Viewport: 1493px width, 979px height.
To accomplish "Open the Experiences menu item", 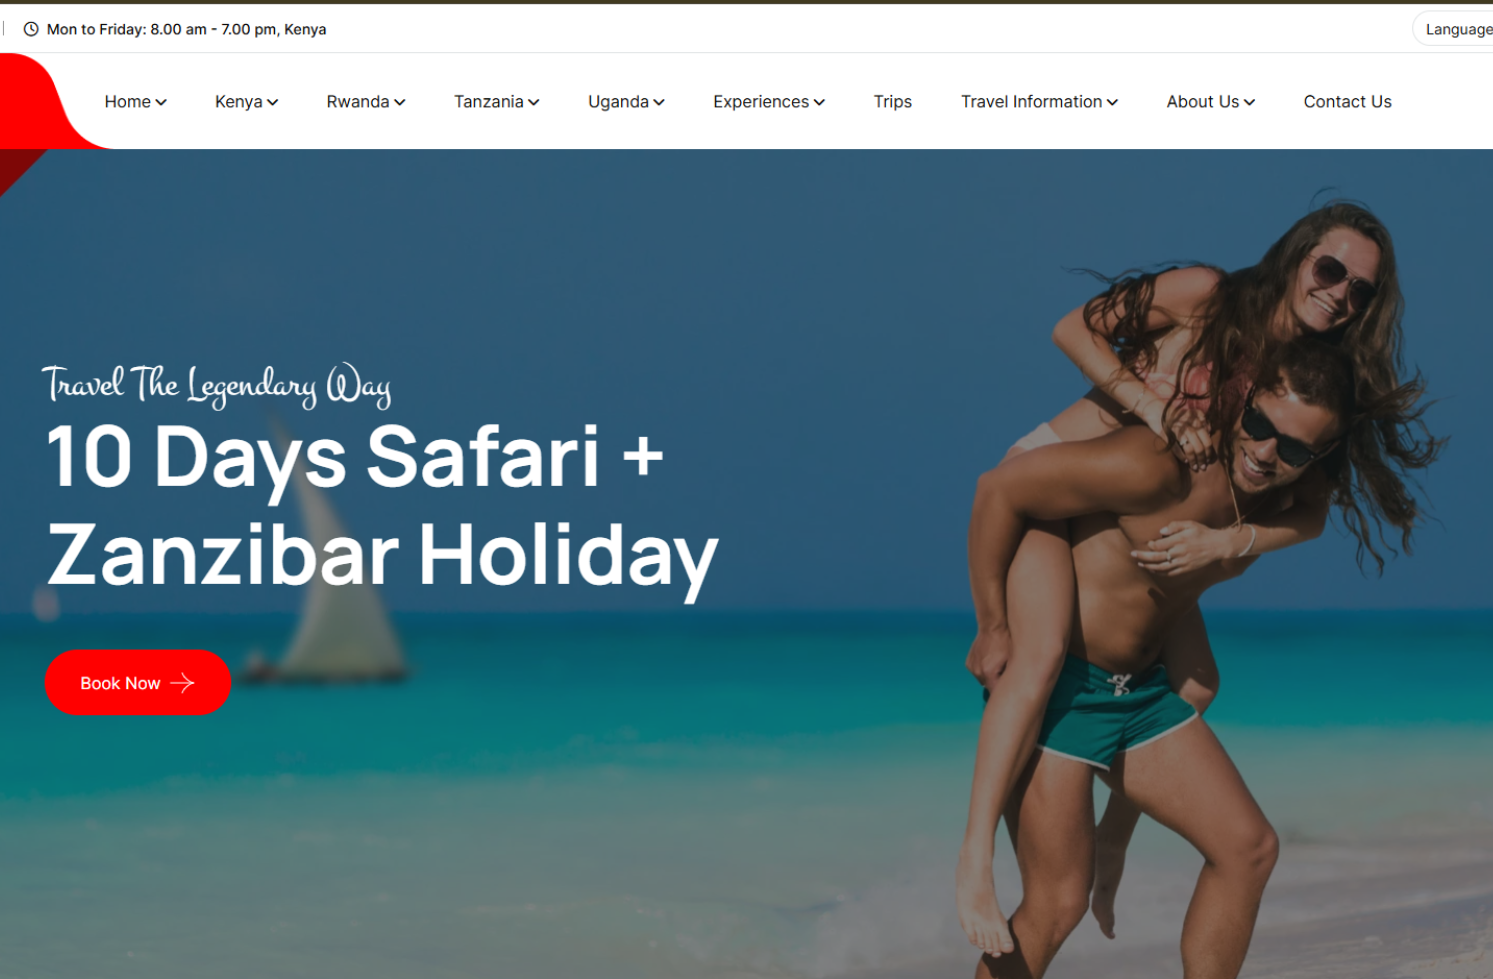I will (x=761, y=102).
